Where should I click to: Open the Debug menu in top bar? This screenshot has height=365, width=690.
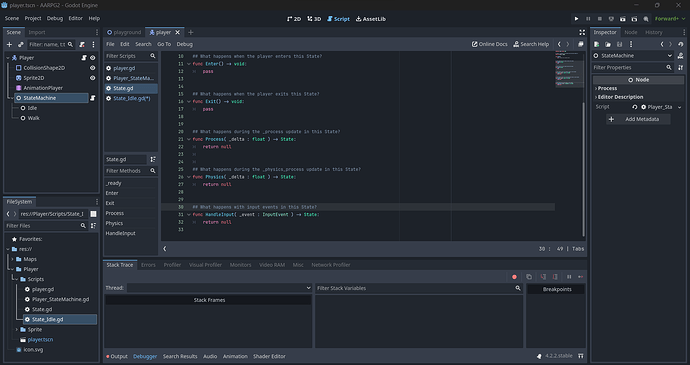pos(55,18)
